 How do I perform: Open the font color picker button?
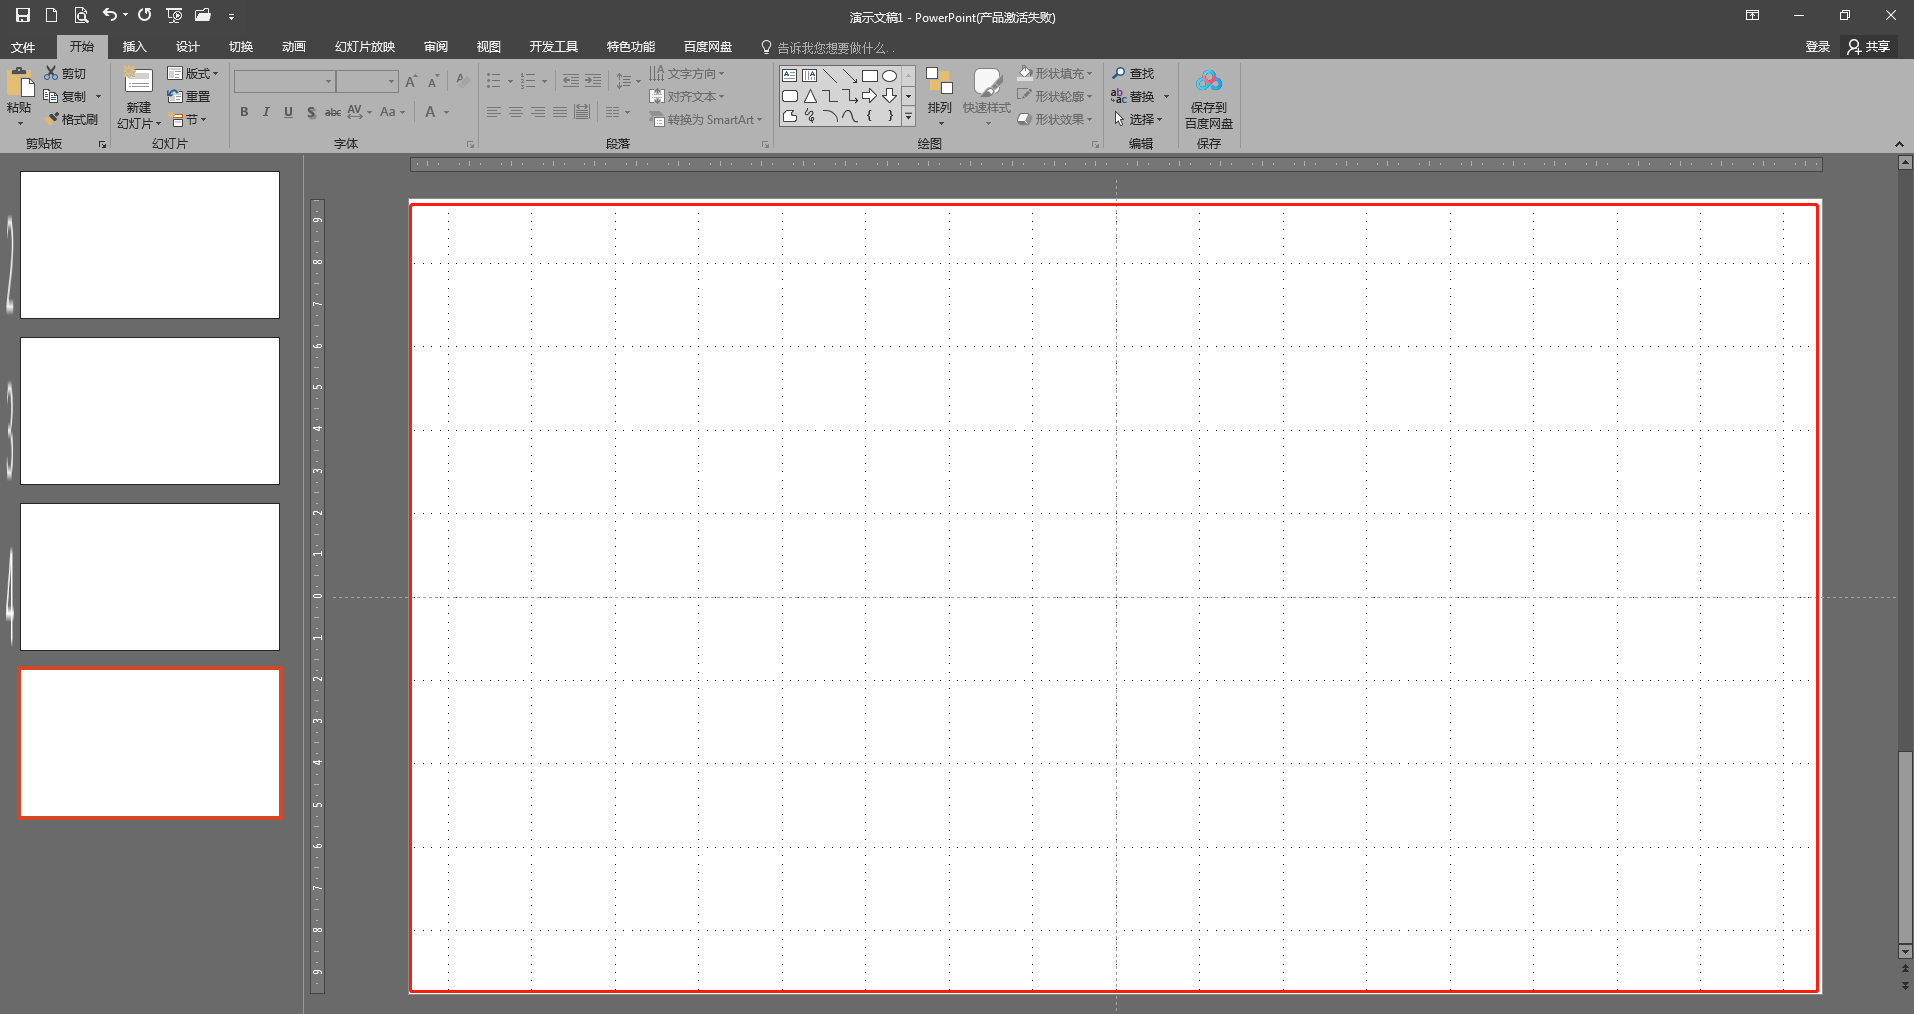[x=430, y=112]
